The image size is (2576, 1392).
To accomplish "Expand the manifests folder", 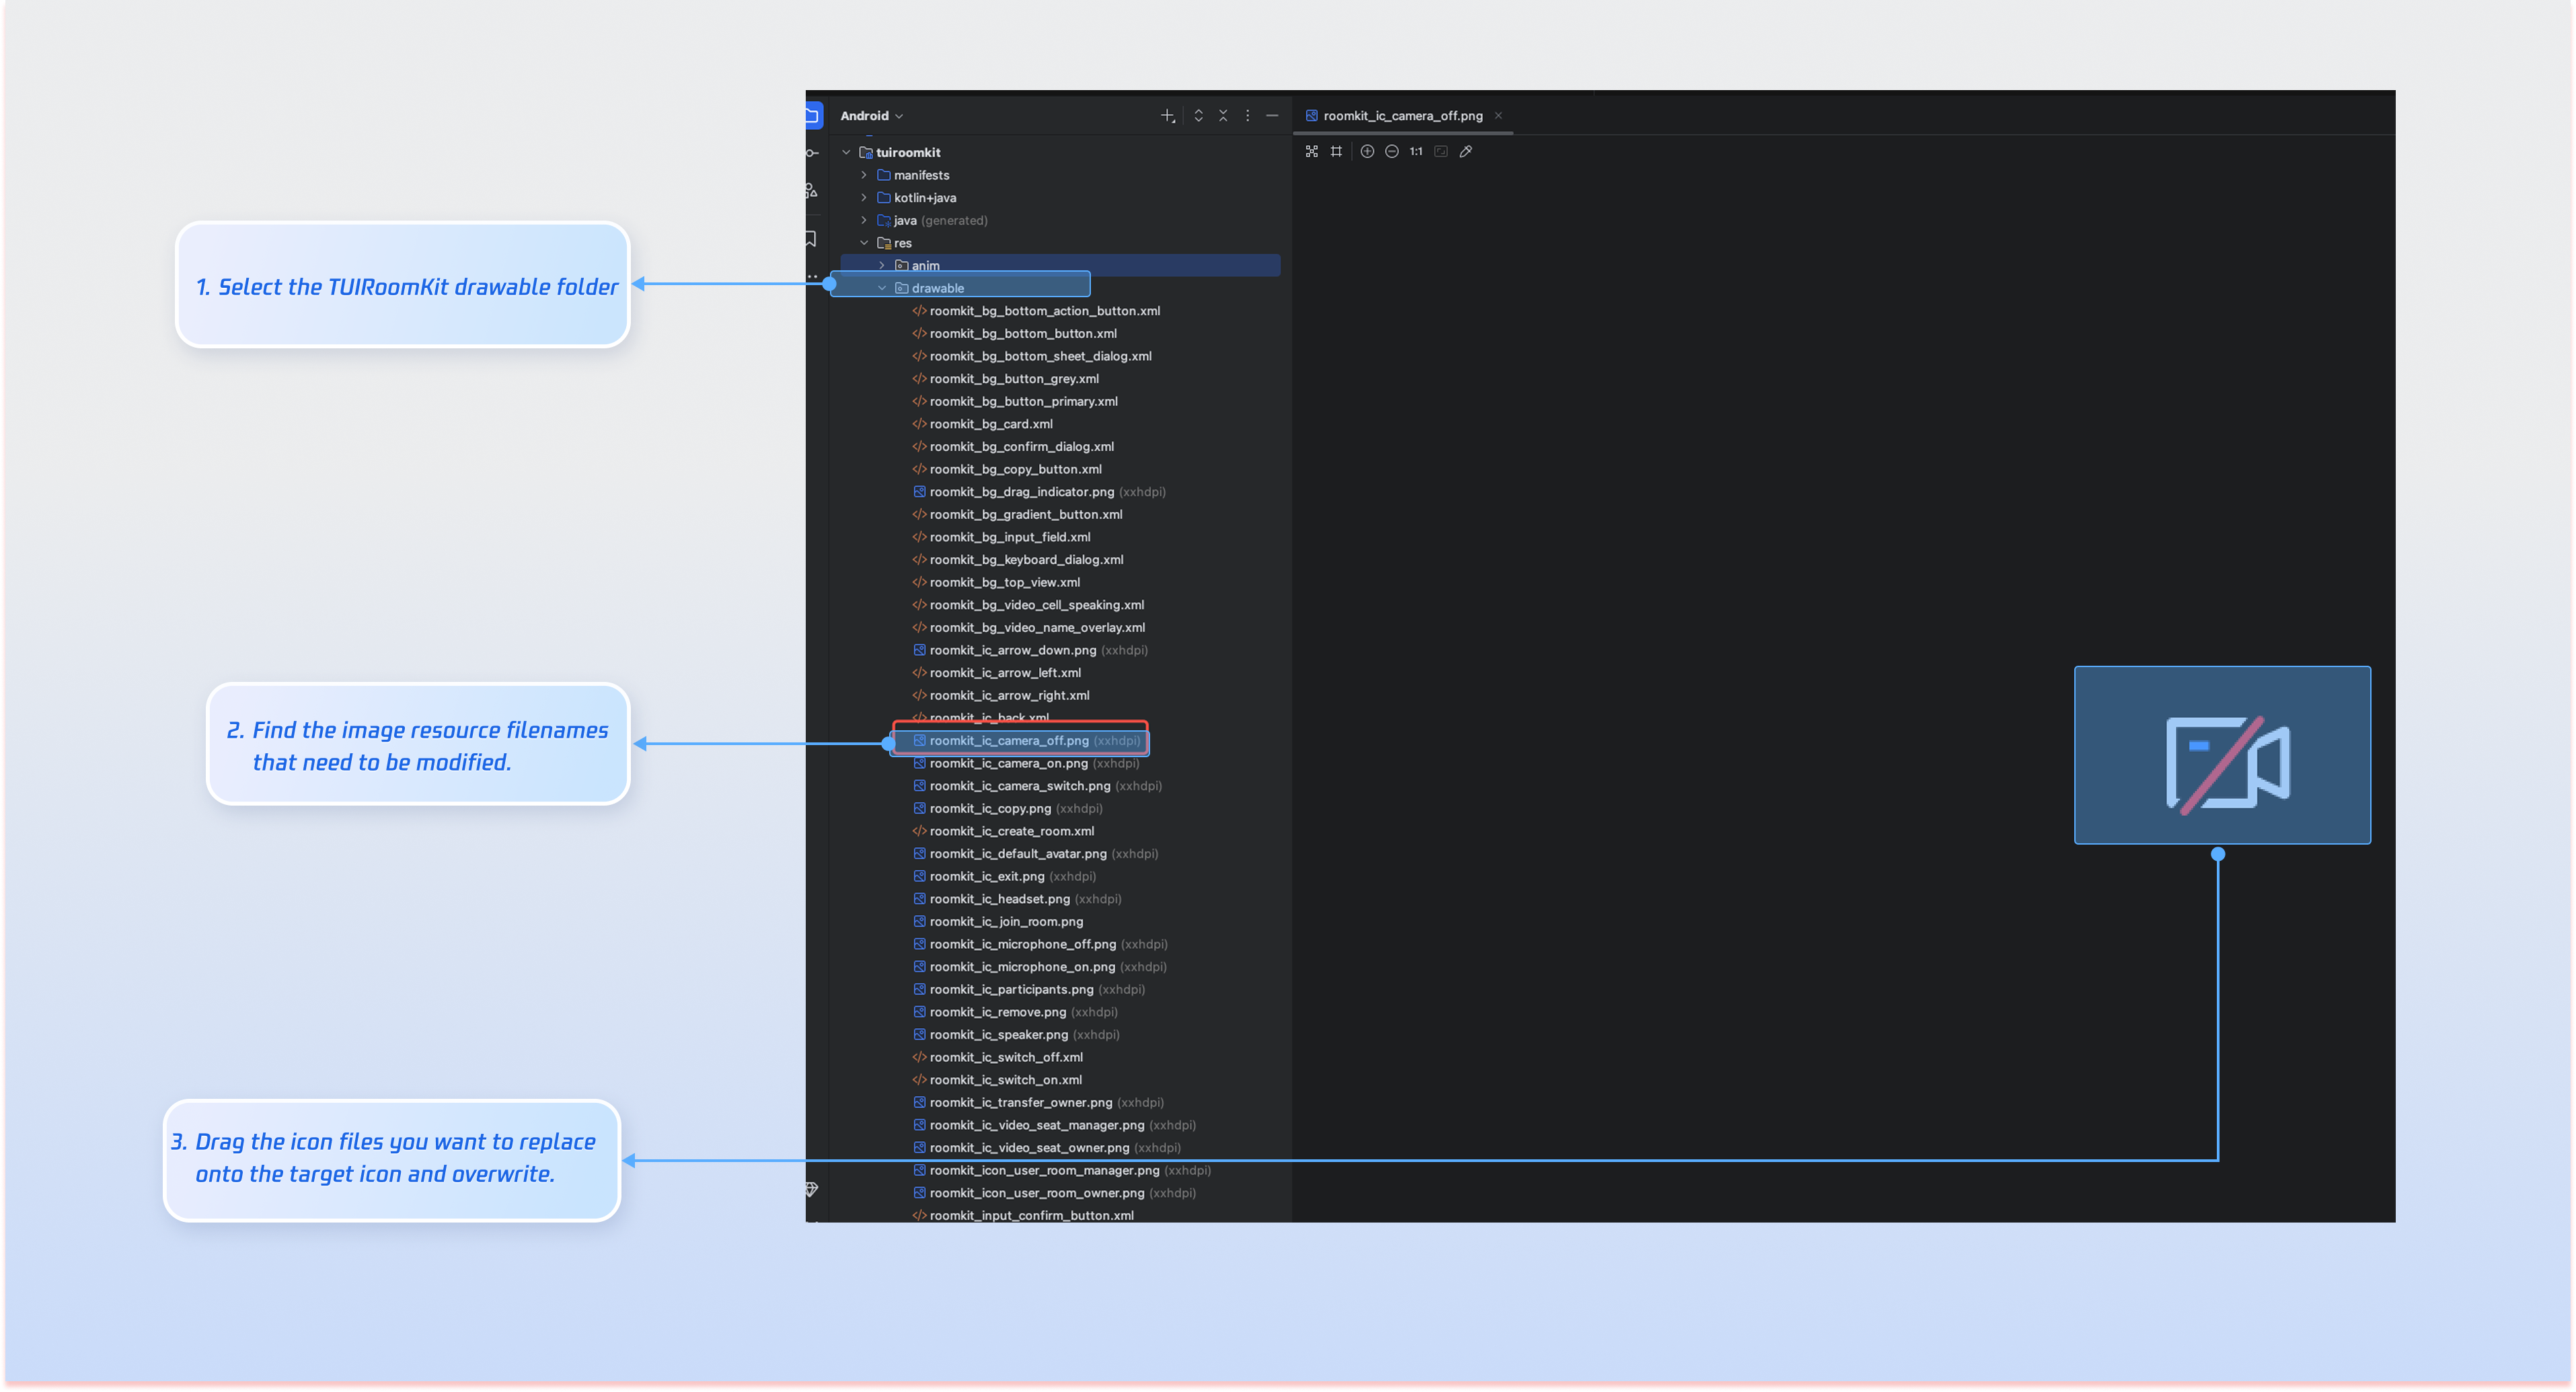I will (x=864, y=175).
